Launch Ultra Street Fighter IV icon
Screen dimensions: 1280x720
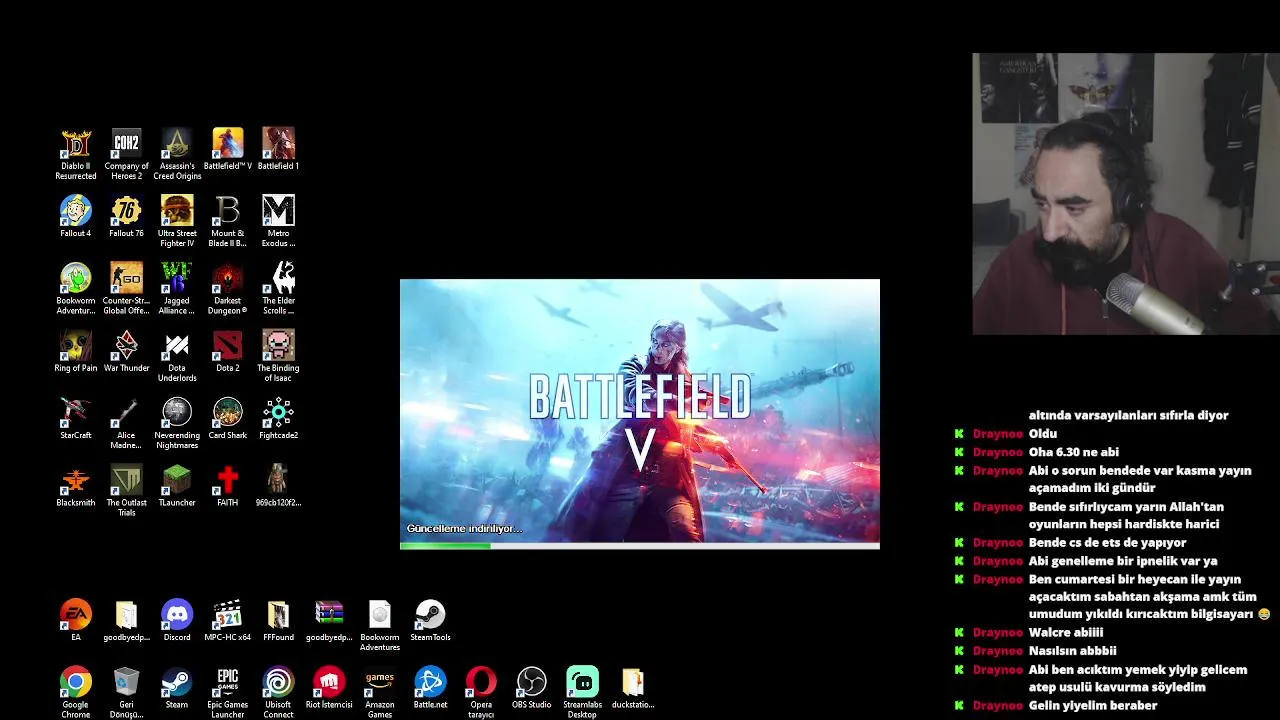(x=177, y=221)
